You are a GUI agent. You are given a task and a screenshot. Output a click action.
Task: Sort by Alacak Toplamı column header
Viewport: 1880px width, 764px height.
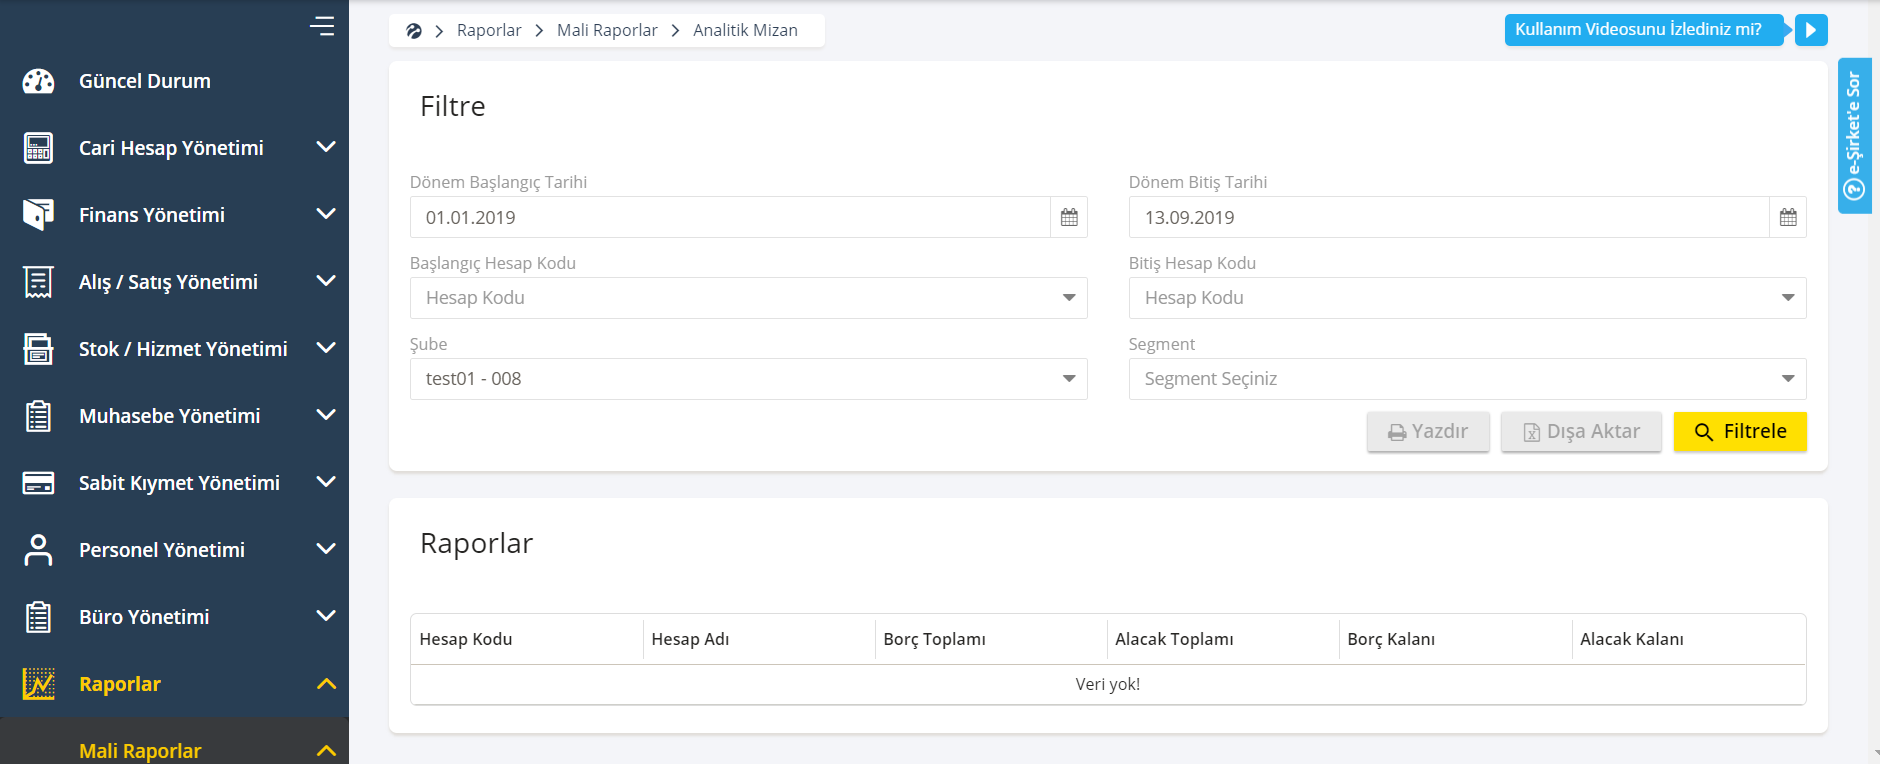[x=1223, y=639]
